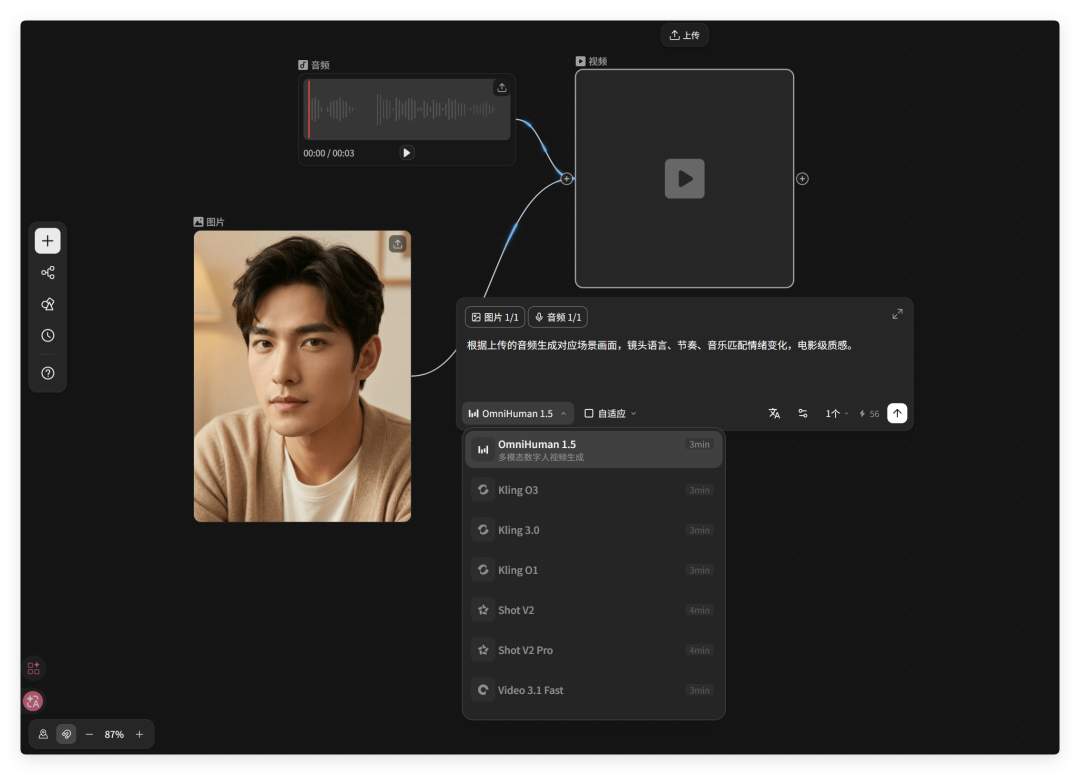Open the 自适应 aspect ratio dropdown
This screenshot has height=775, width=1080.
pos(610,413)
